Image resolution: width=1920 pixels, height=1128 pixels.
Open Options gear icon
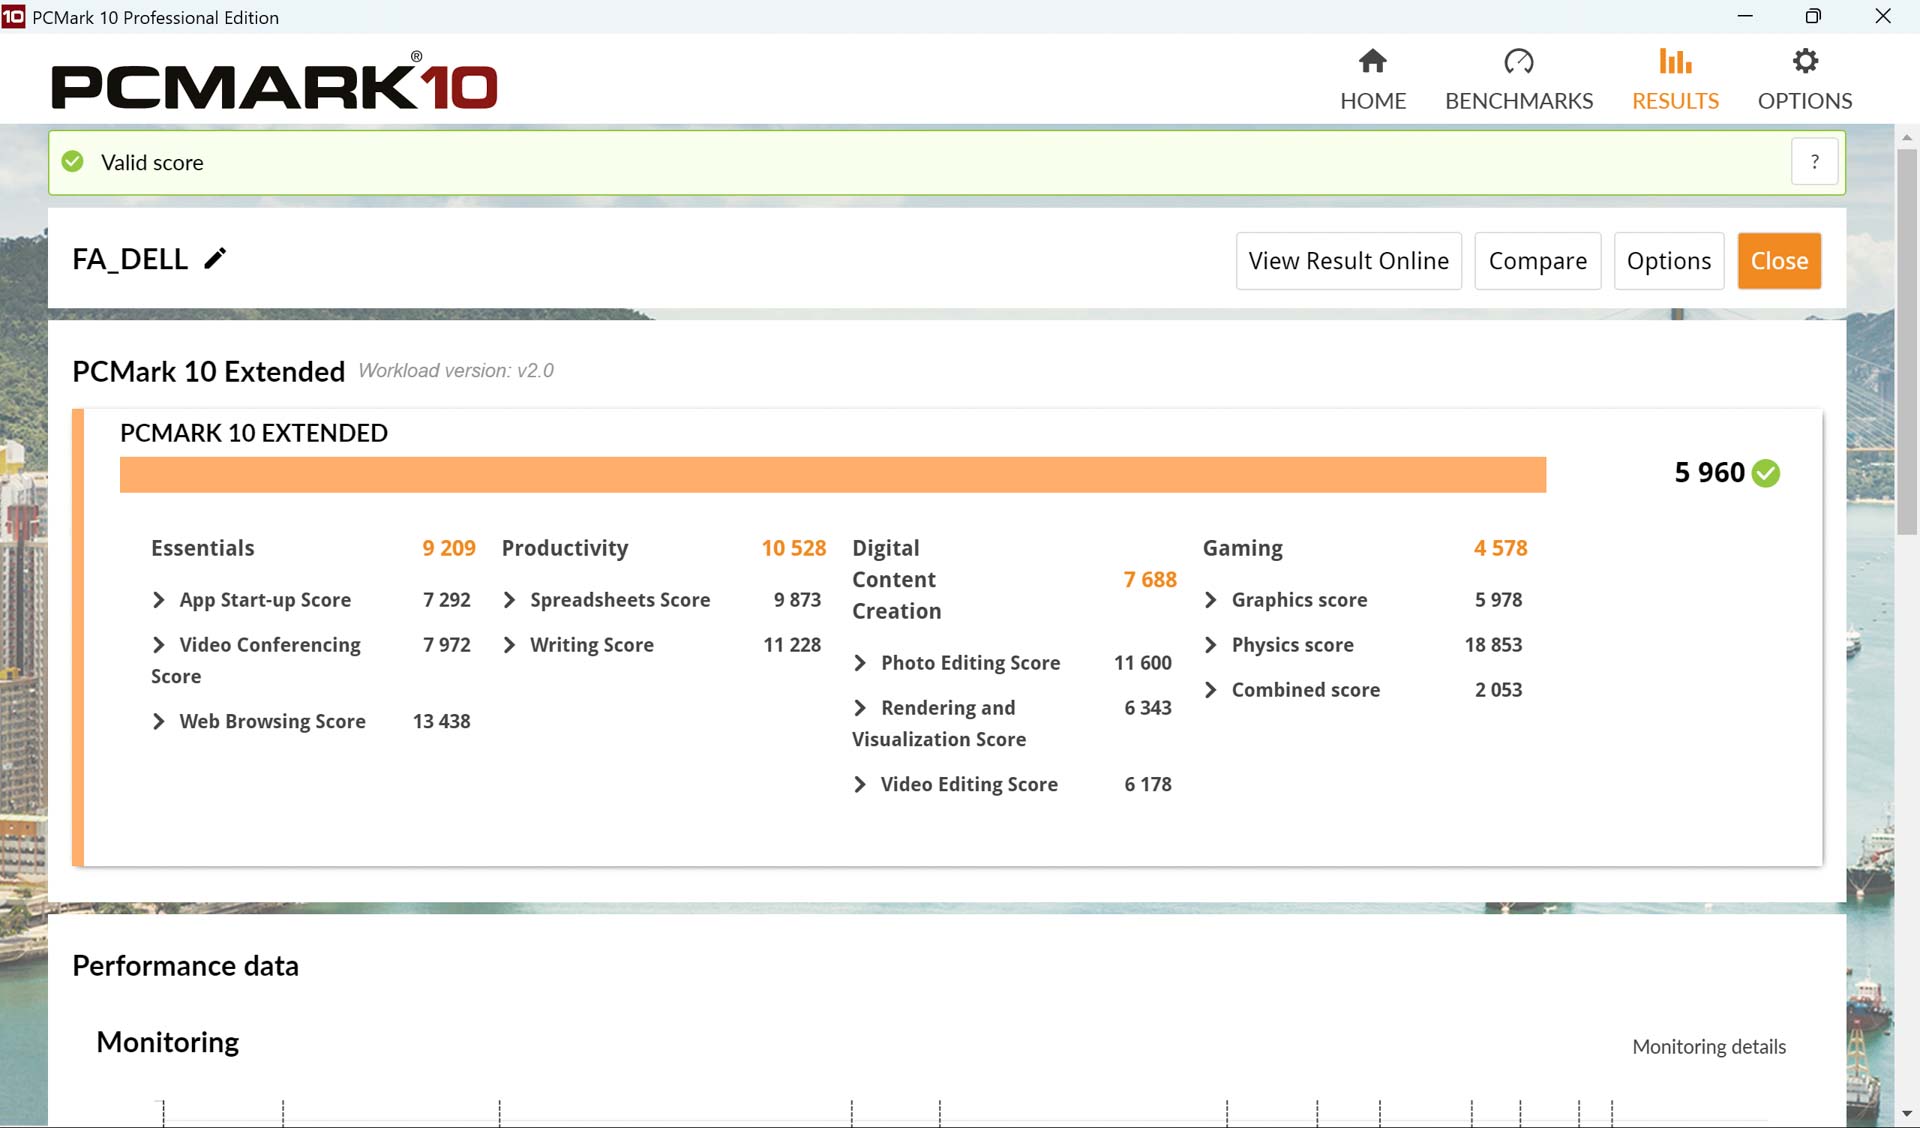tap(1804, 62)
